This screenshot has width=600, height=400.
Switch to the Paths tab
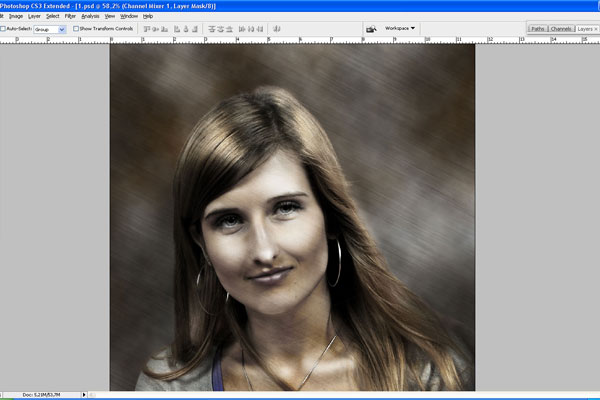pyautogui.click(x=538, y=29)
